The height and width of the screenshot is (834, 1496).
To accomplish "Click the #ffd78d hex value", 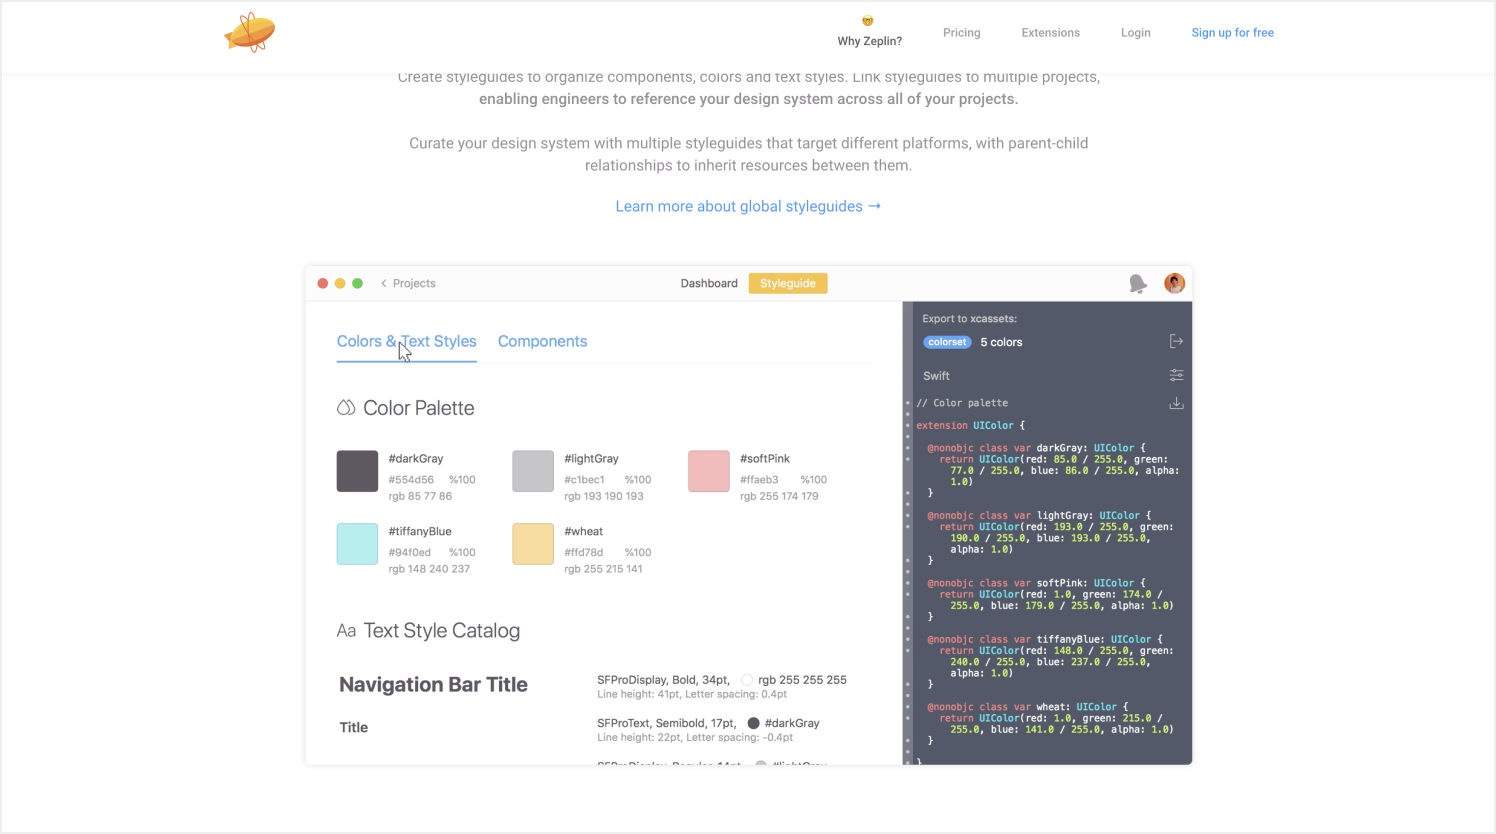I will click(584, 553).
